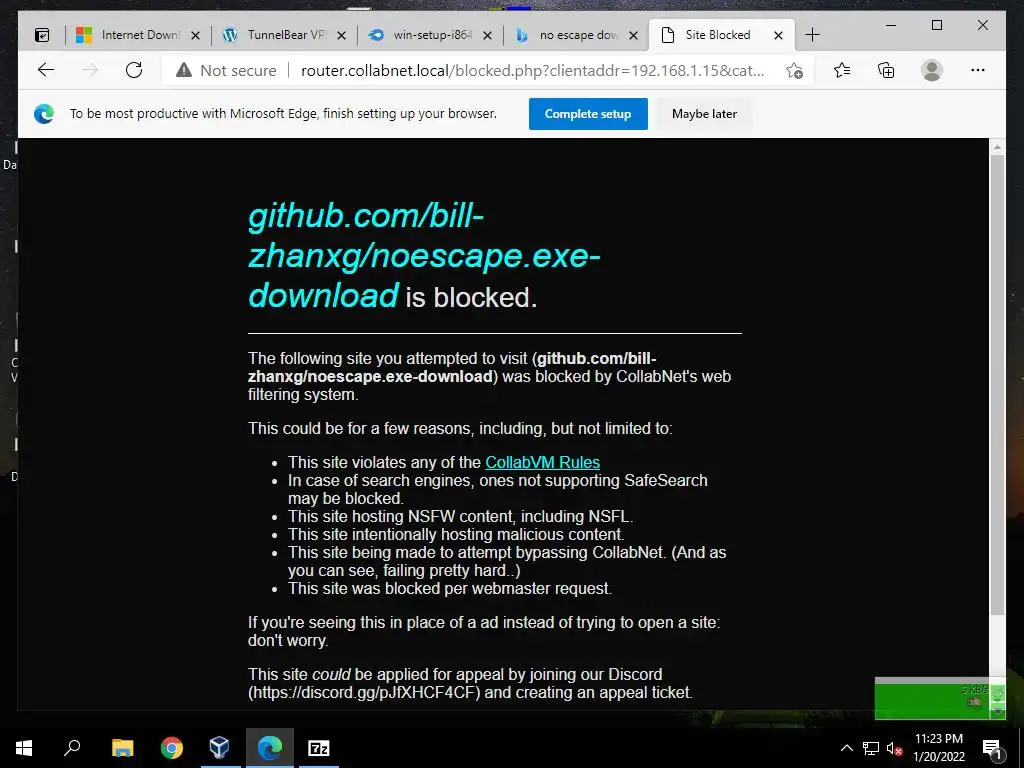Screen dimensions: 1024x768
Task: Launch Google Chrome from the taskbar
Action: pyautogui.click(x=171, y=748)
